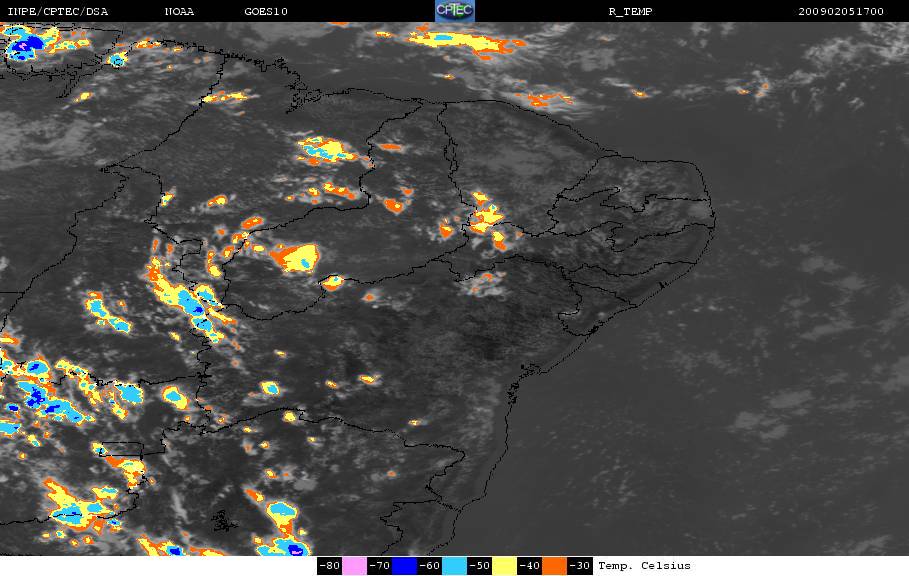Select the yellow -50 legend swatch

tap(504, 566)
